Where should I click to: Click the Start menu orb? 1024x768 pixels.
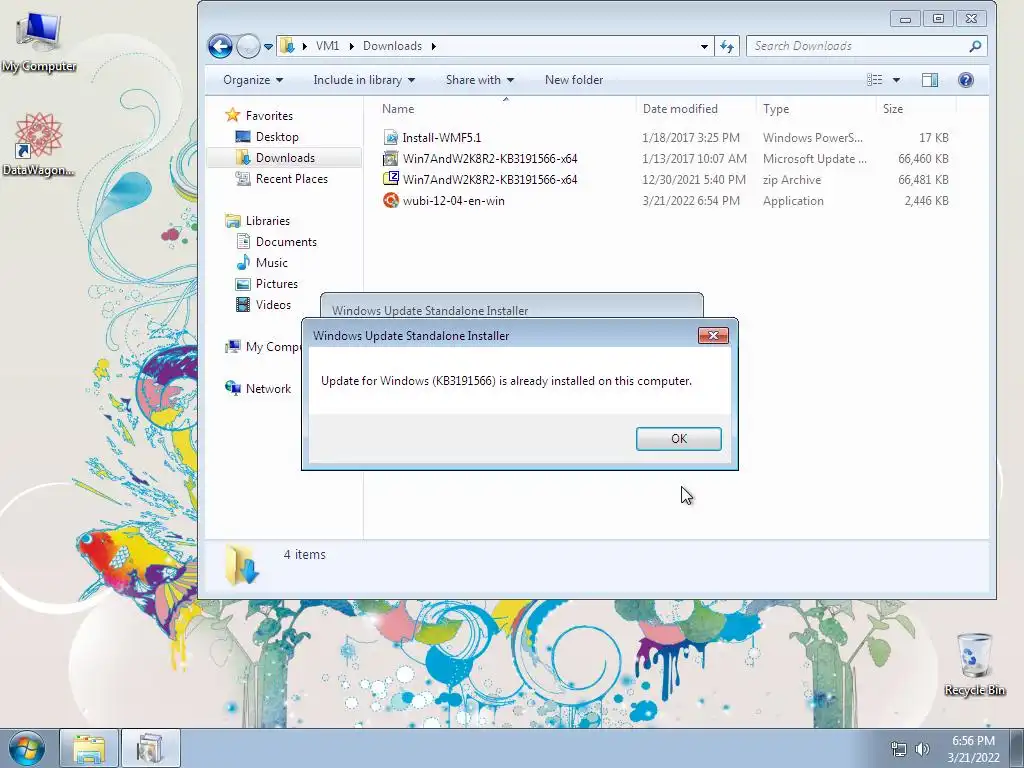click(27, 748)
